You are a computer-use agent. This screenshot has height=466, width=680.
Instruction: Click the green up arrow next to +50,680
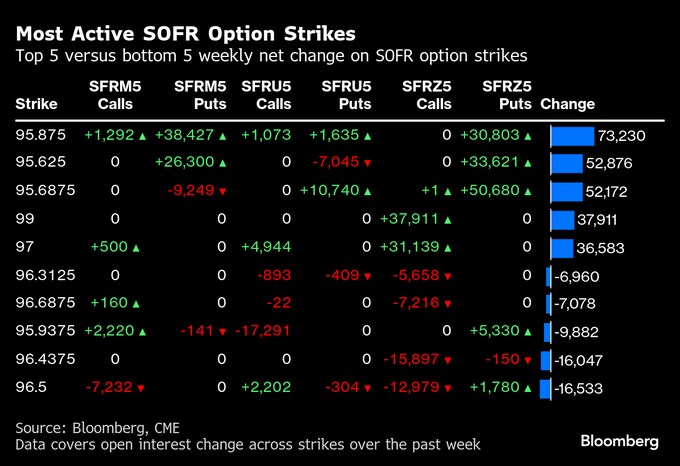click(527, 191)
